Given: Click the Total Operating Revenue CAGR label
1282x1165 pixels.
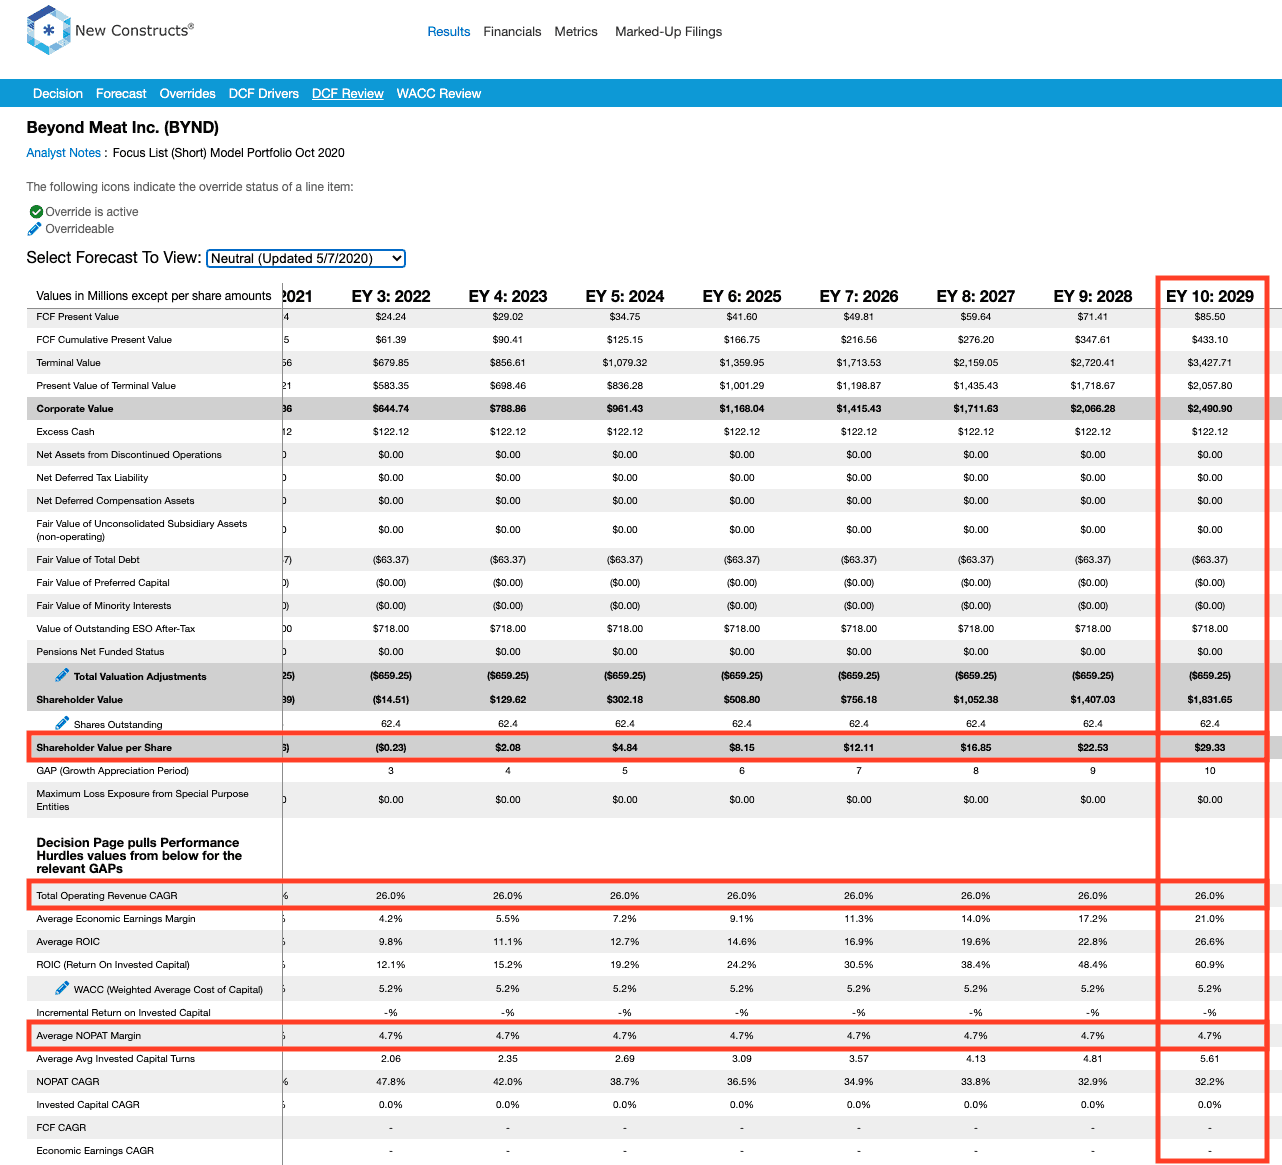Looking at the screenshot, I should (x=107, y=895).
